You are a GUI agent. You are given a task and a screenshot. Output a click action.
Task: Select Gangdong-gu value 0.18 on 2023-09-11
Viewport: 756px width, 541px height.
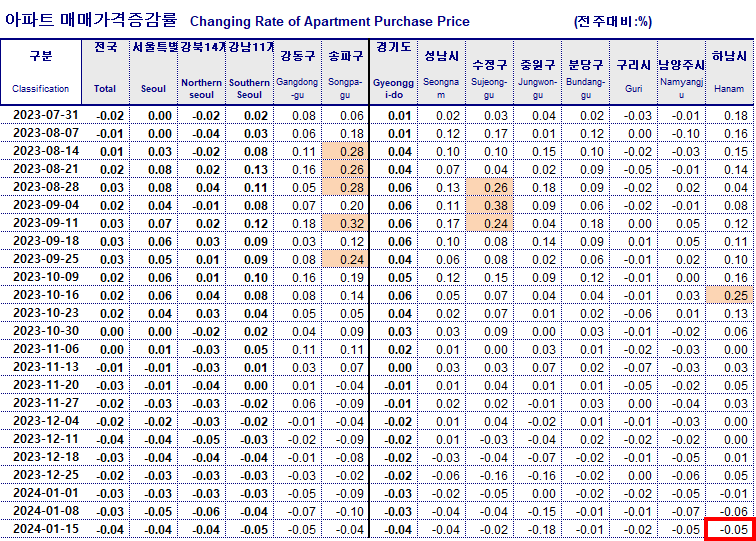[x=297, y=224]
